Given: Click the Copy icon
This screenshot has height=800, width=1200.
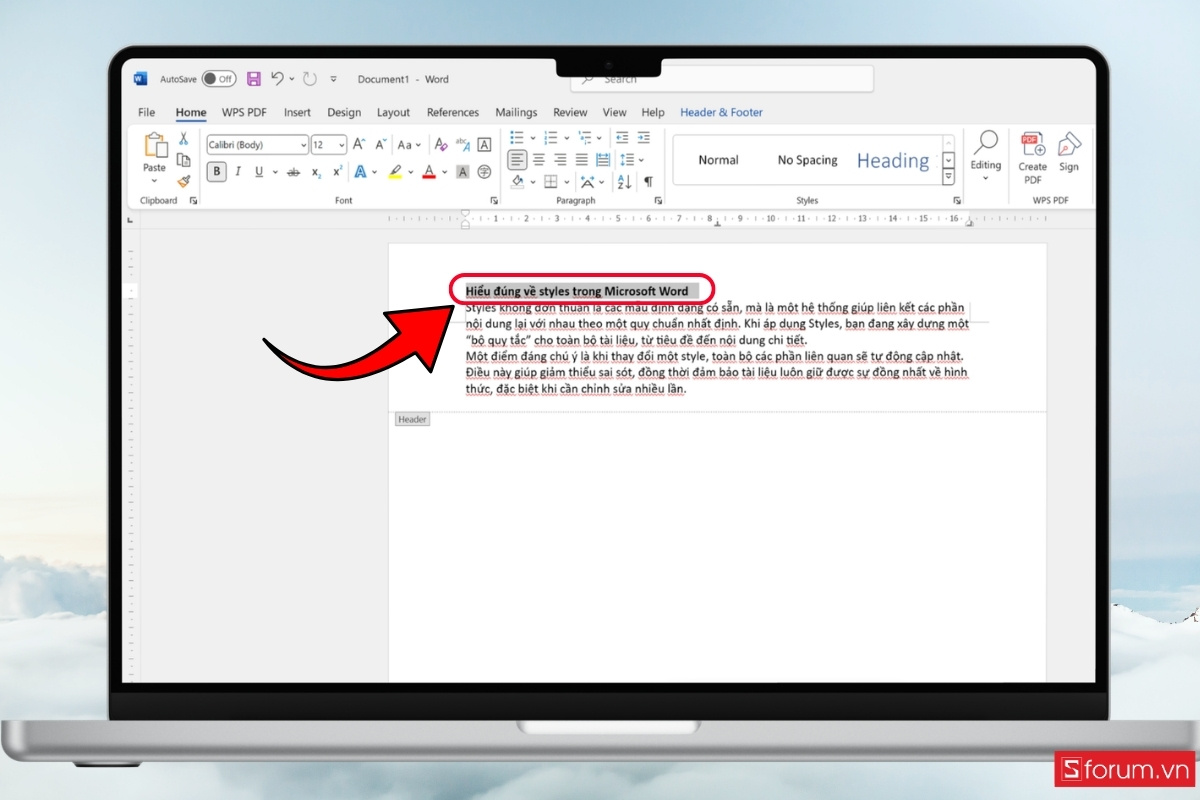Looking at the screenshot, I should pyautogui.click(x=183, y=160).
